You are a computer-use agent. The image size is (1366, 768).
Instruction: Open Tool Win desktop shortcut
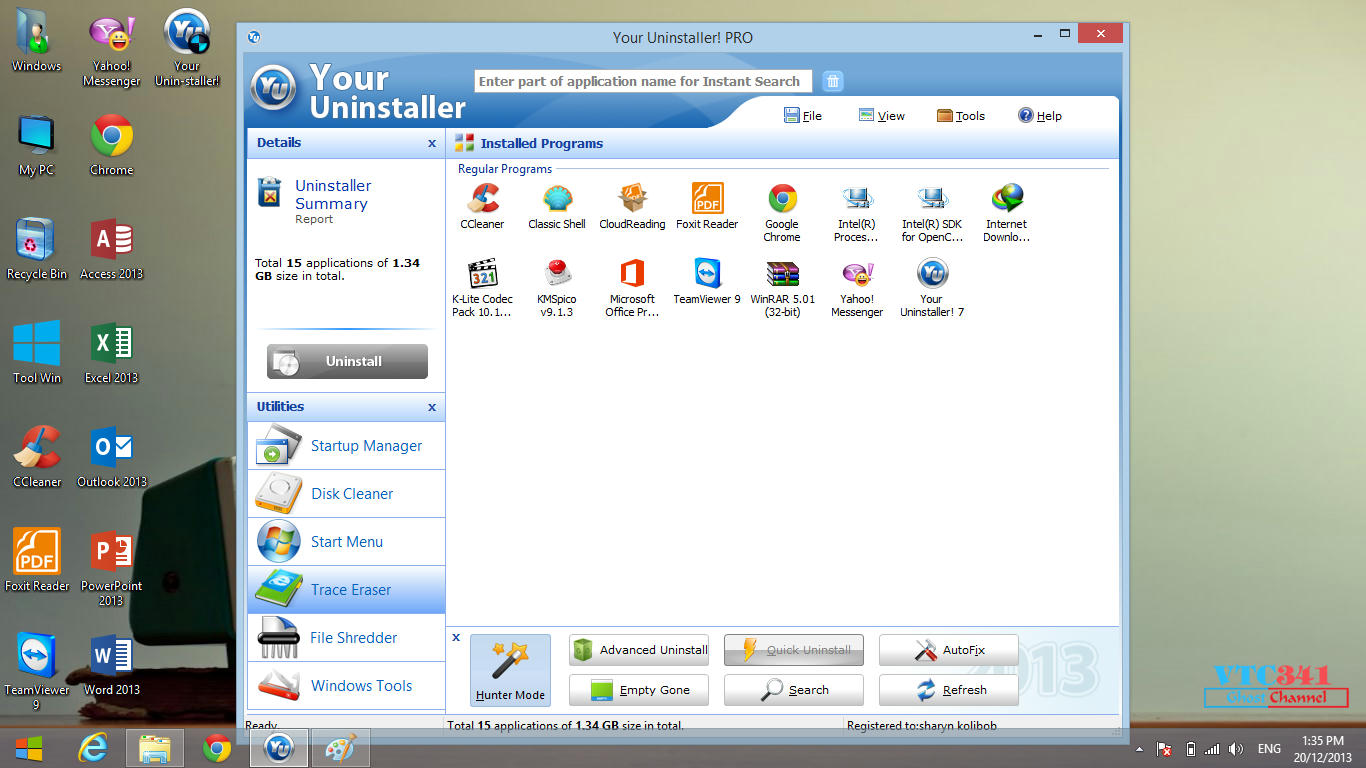click(37, 353)
